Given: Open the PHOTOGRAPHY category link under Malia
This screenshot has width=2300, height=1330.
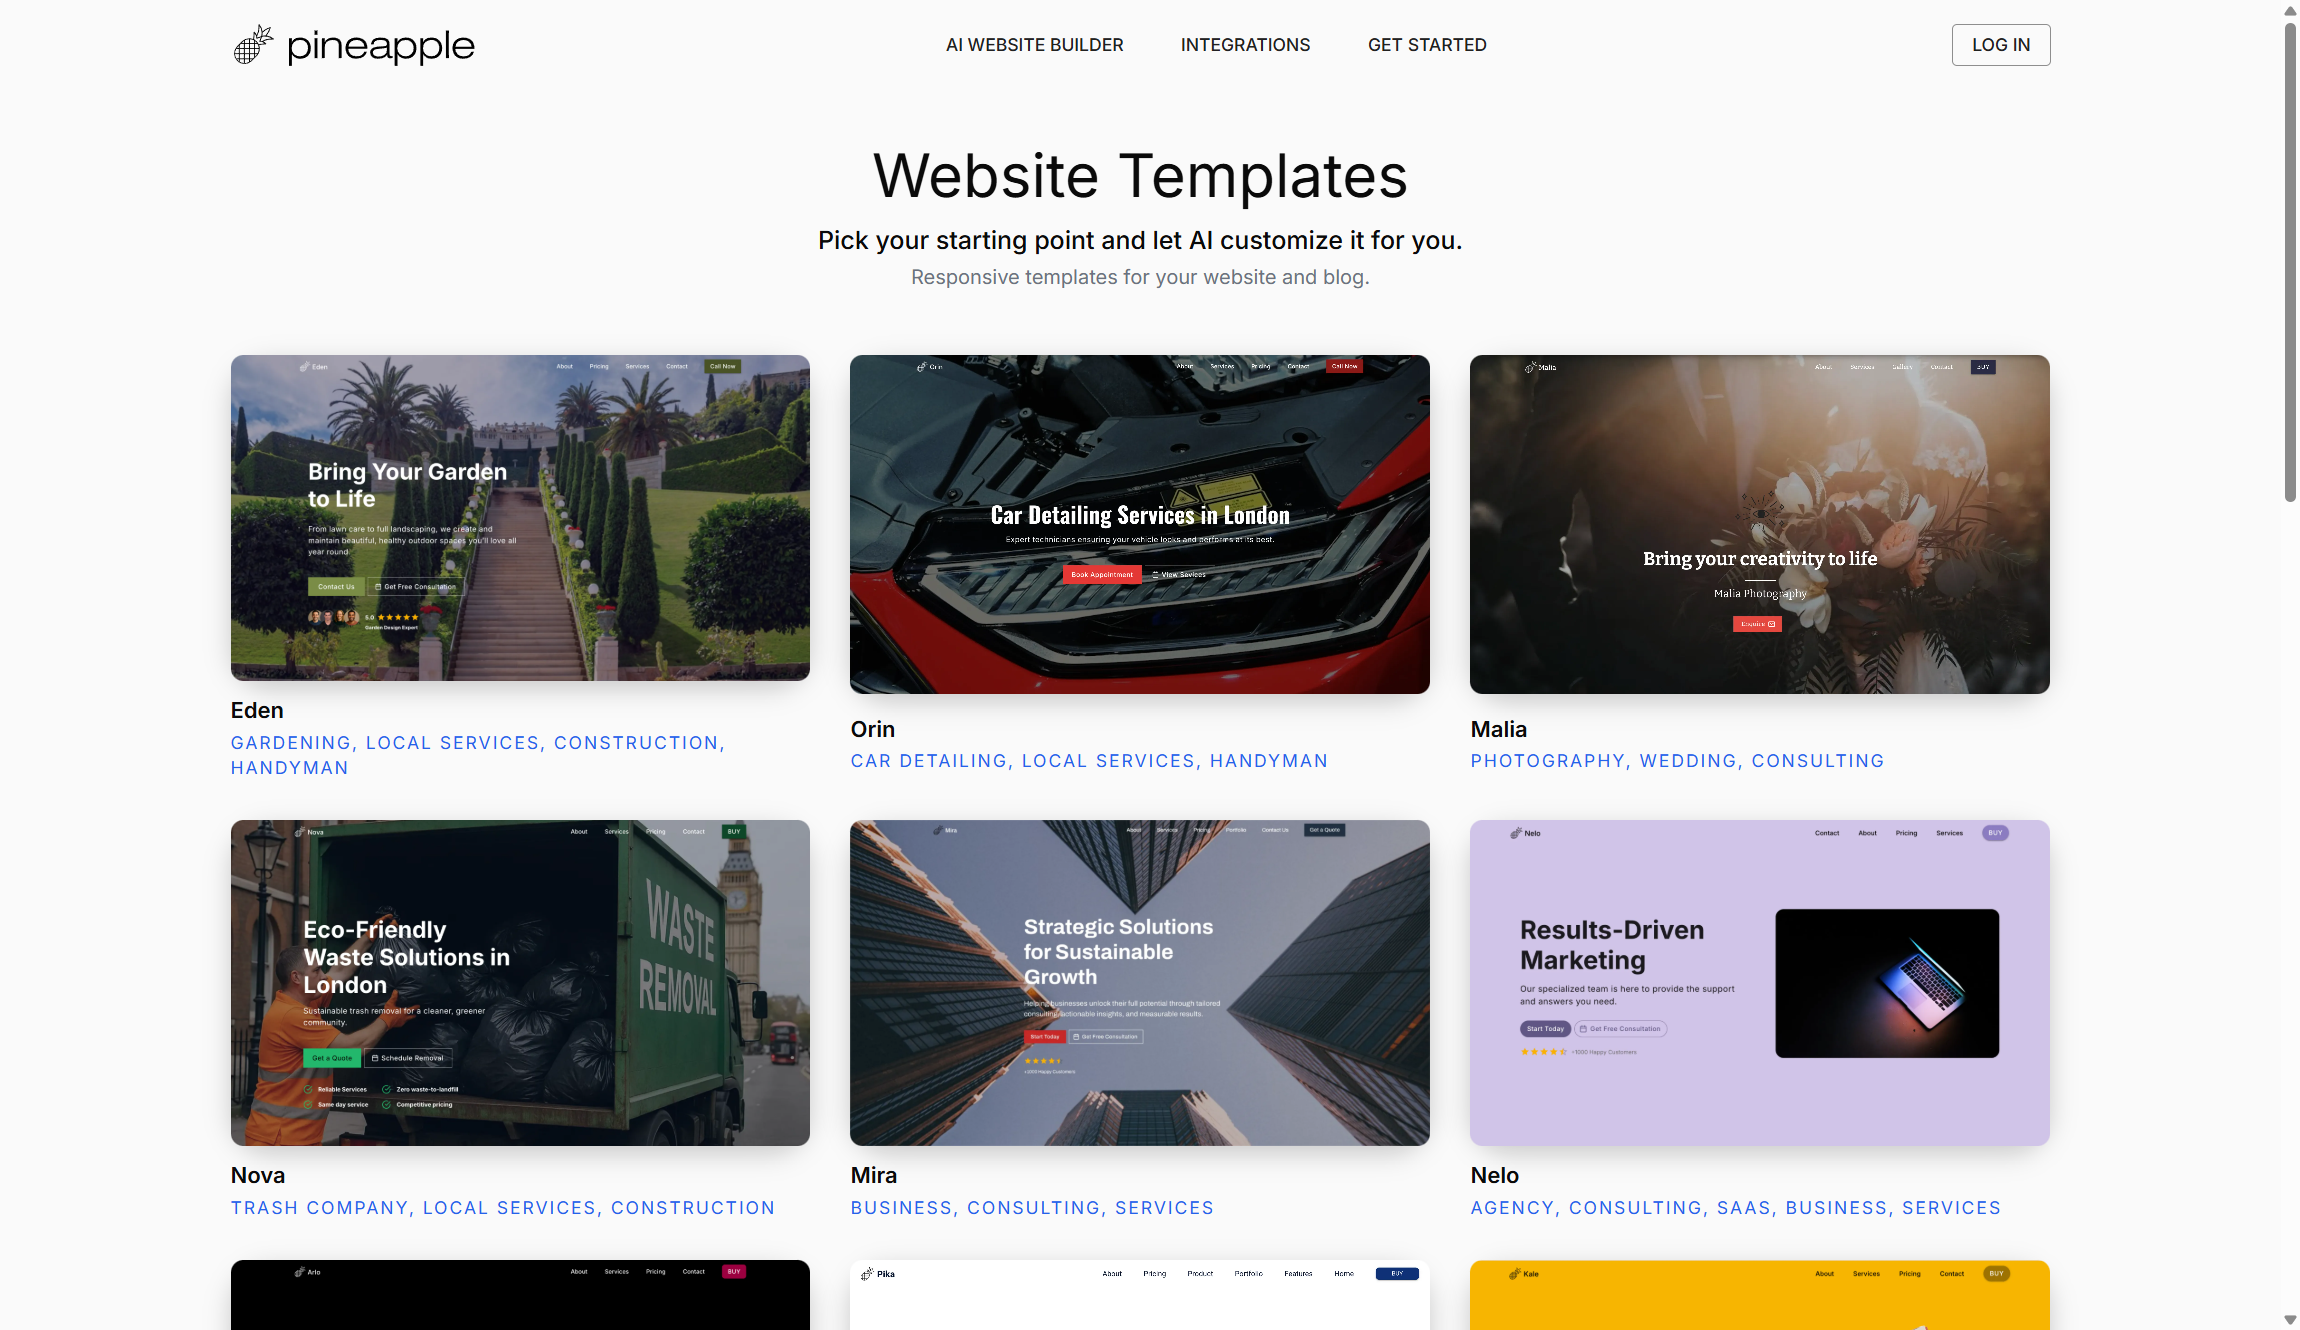Looking at the screenshot, I should [1546, 761].
